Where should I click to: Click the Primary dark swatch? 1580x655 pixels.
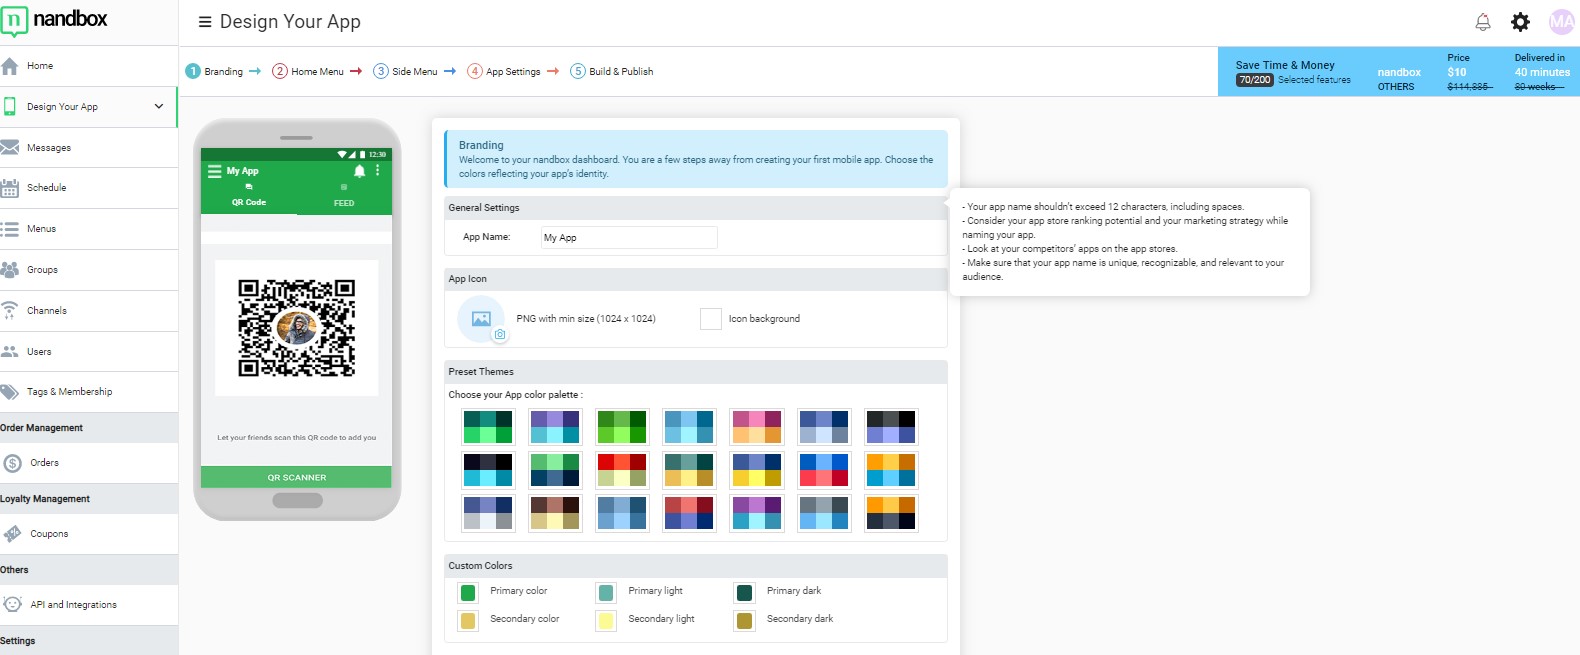tap(745, 593)
